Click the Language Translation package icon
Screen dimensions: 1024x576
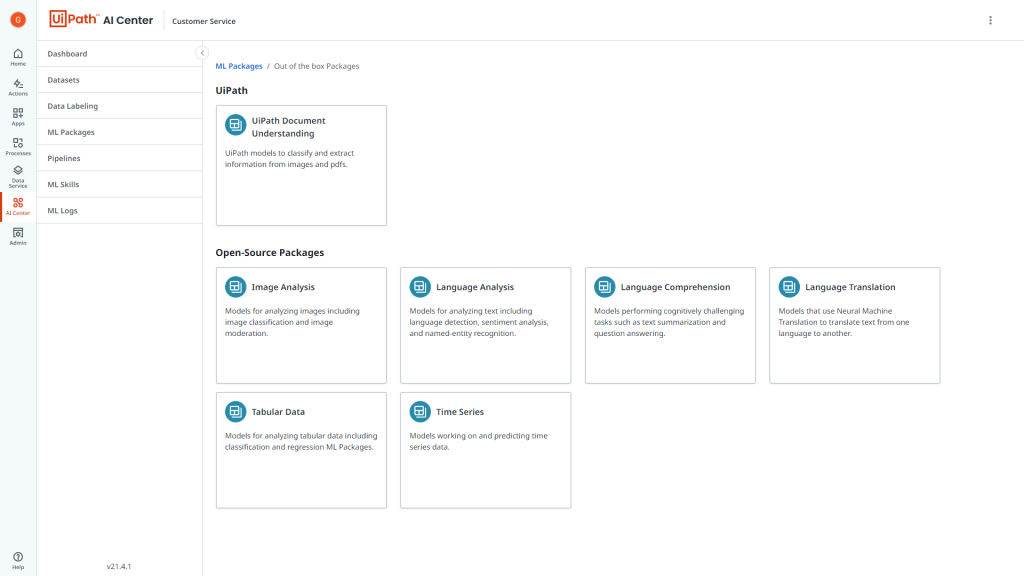point(789,287)
